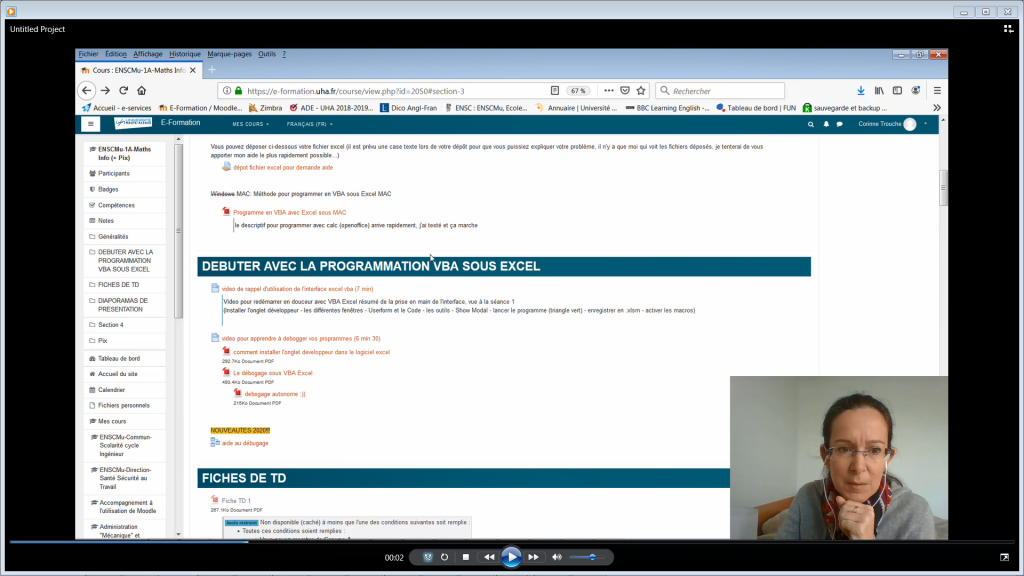Open Compétences in sidebar

click(x=116, y=205)
